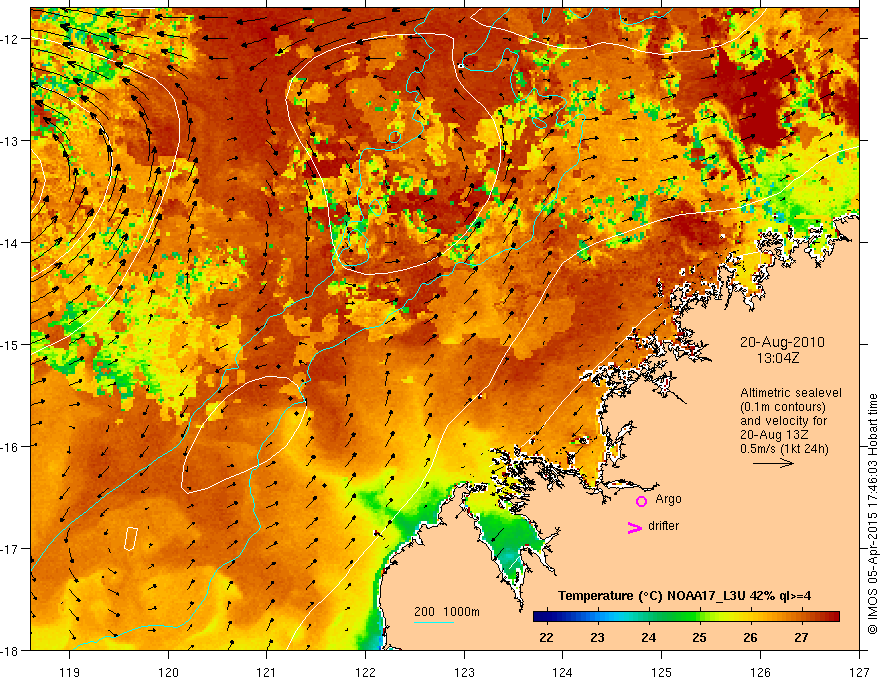The image size is (880, 680).
Task: Click the longitude axis label "125"
Action: click(x=662, y=673)
